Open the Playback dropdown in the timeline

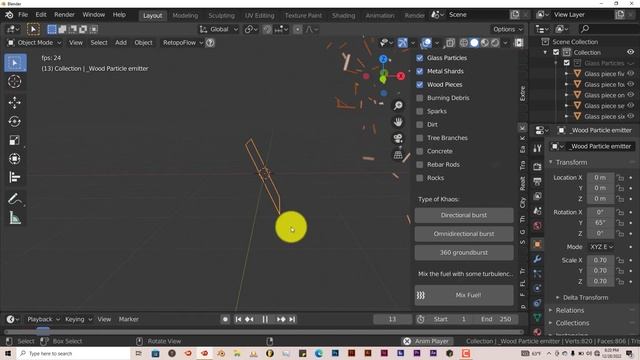pyautogui.click(x=43, y=319)
